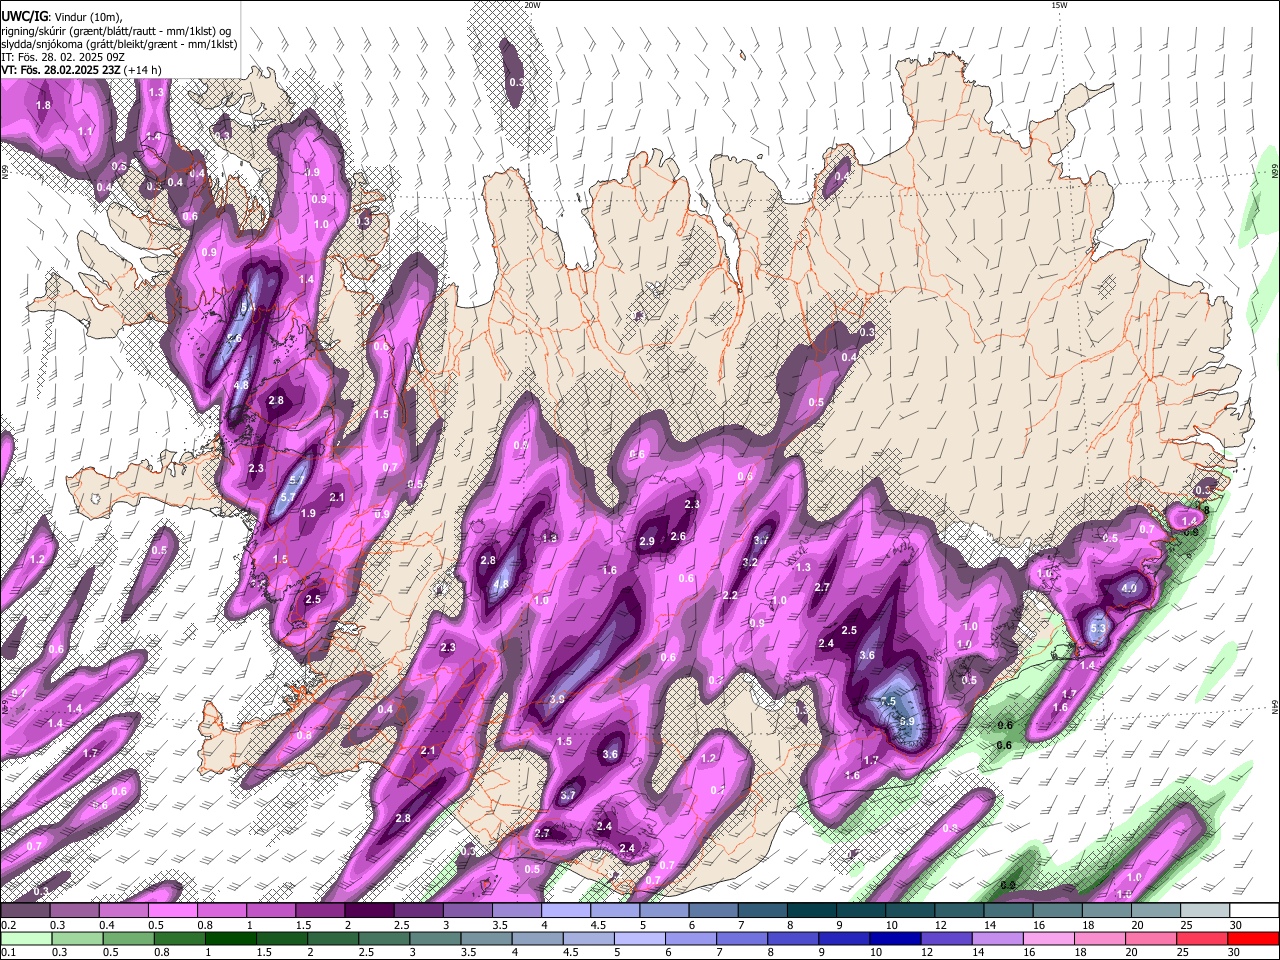This screenshot has width=1280, height=960.
Task: Select pale grey swatch between 25 and 30
Action: (x=1206, y=911)
